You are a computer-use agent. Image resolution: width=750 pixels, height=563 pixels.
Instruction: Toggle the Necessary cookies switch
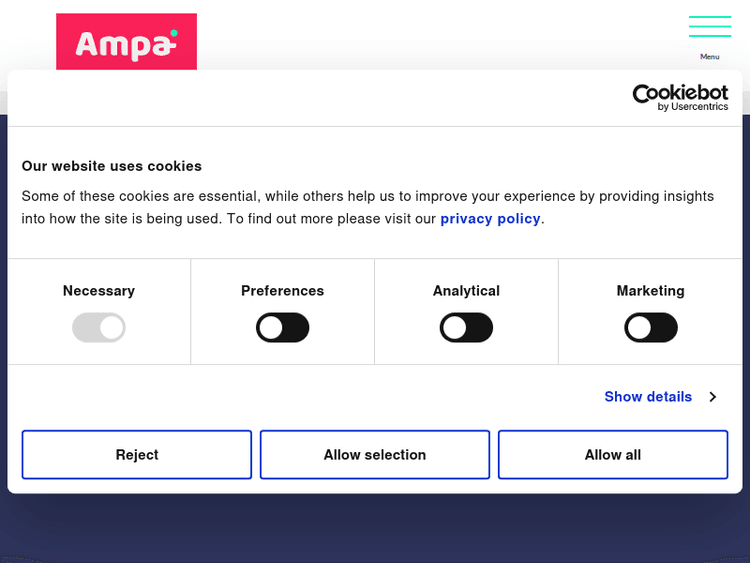[99, 327]
